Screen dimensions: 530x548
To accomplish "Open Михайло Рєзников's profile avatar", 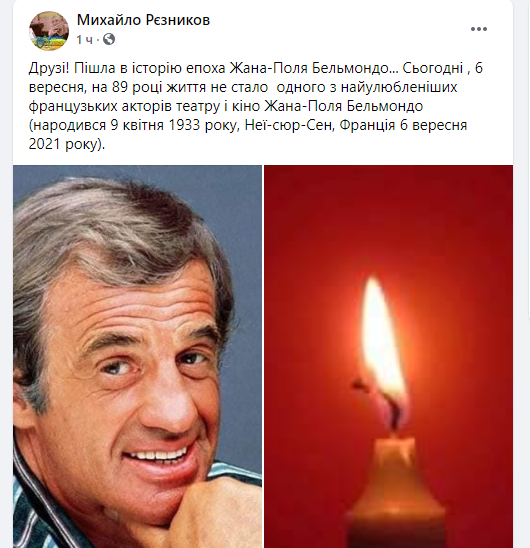I will pyautogui.click(x=49, y=31).
